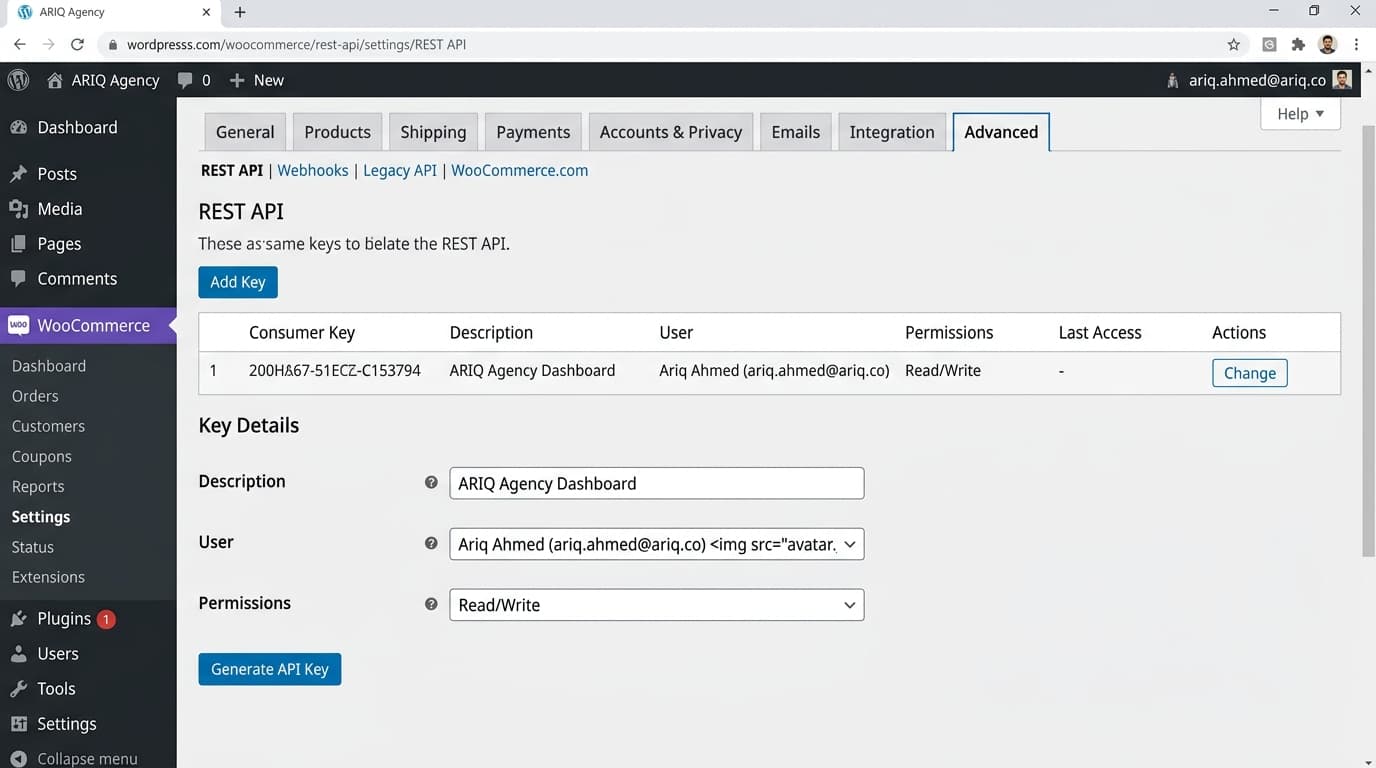Click the page vertical scrollbar
The image size is (1376, 768).
(x=1368, y=340)
